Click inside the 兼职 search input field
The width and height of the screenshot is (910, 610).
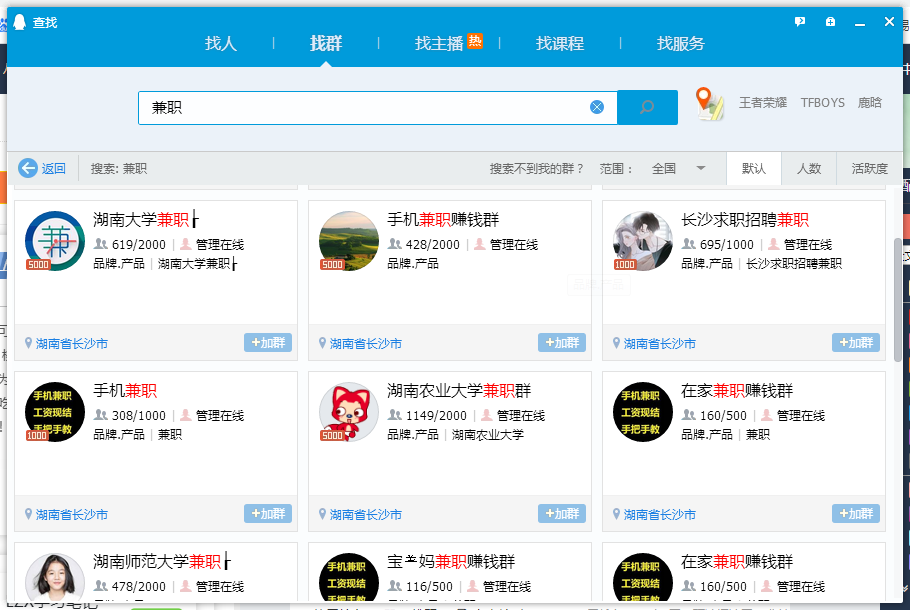360,107
